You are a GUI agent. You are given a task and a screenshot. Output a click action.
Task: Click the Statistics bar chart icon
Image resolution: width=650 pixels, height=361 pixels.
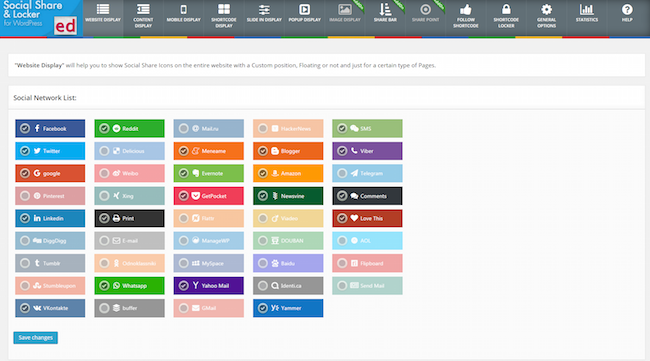587,9
